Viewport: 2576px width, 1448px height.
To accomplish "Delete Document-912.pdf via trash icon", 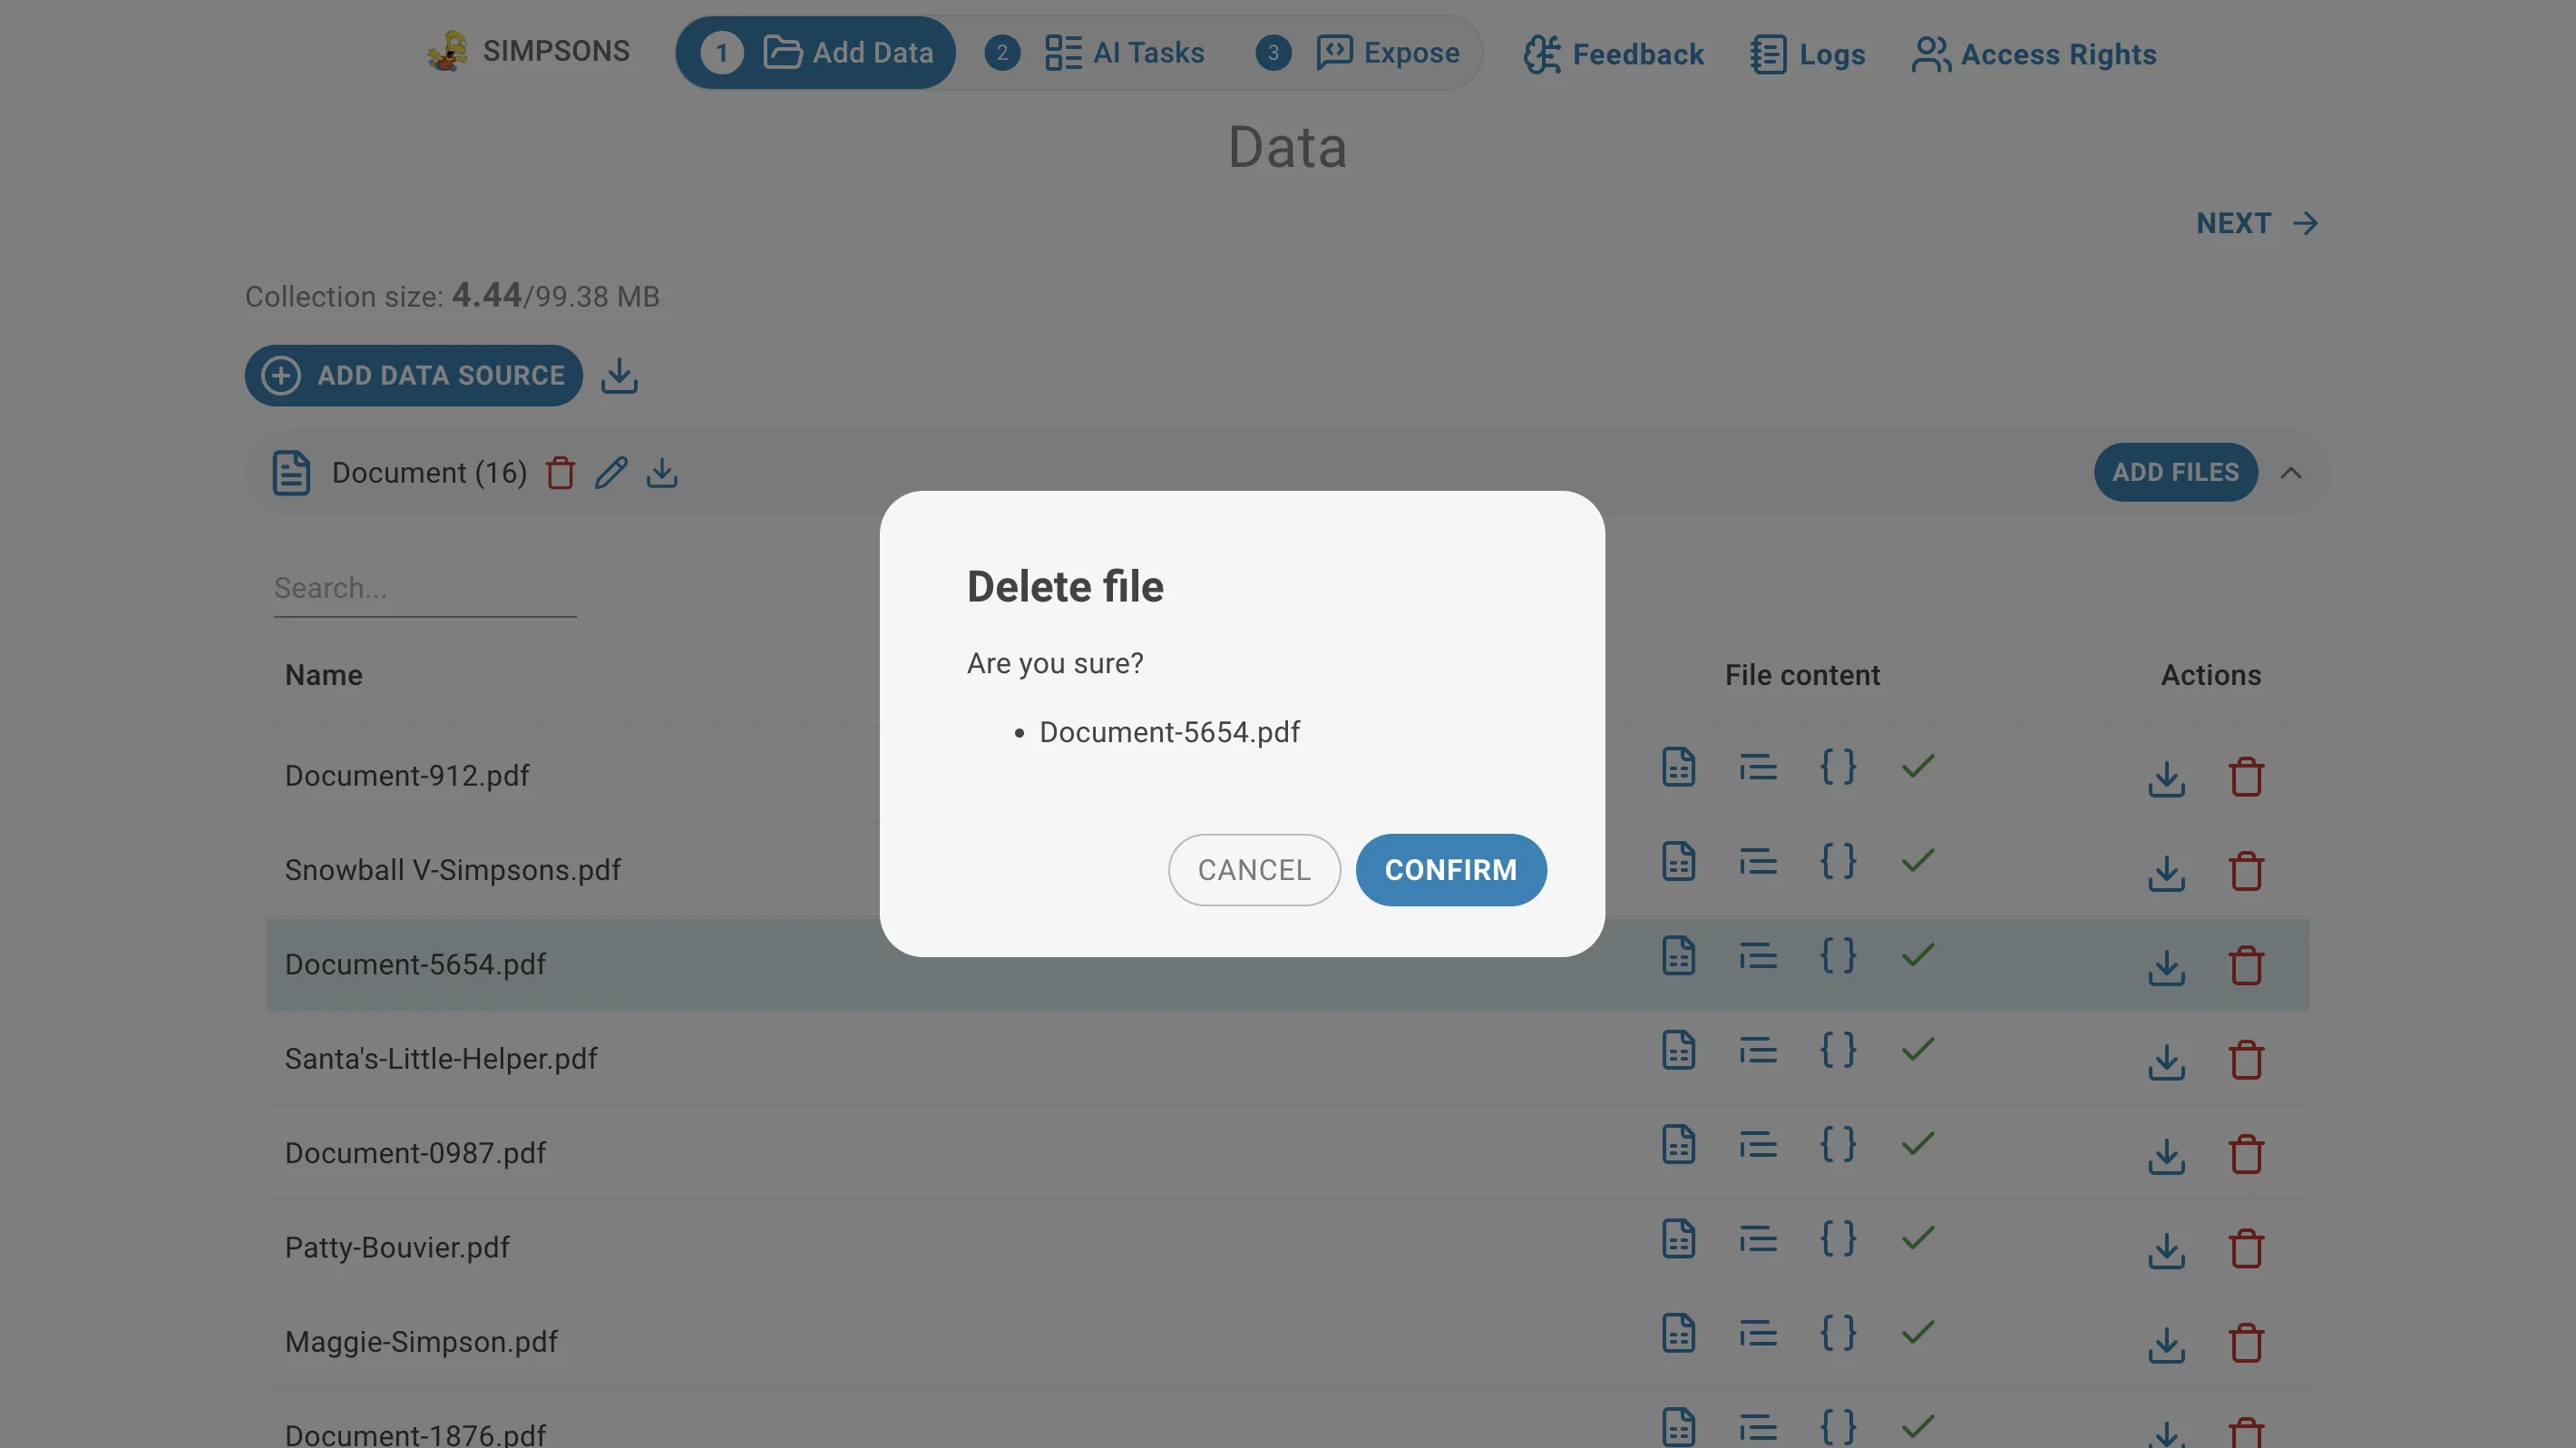I will [x=2246, y=777].
